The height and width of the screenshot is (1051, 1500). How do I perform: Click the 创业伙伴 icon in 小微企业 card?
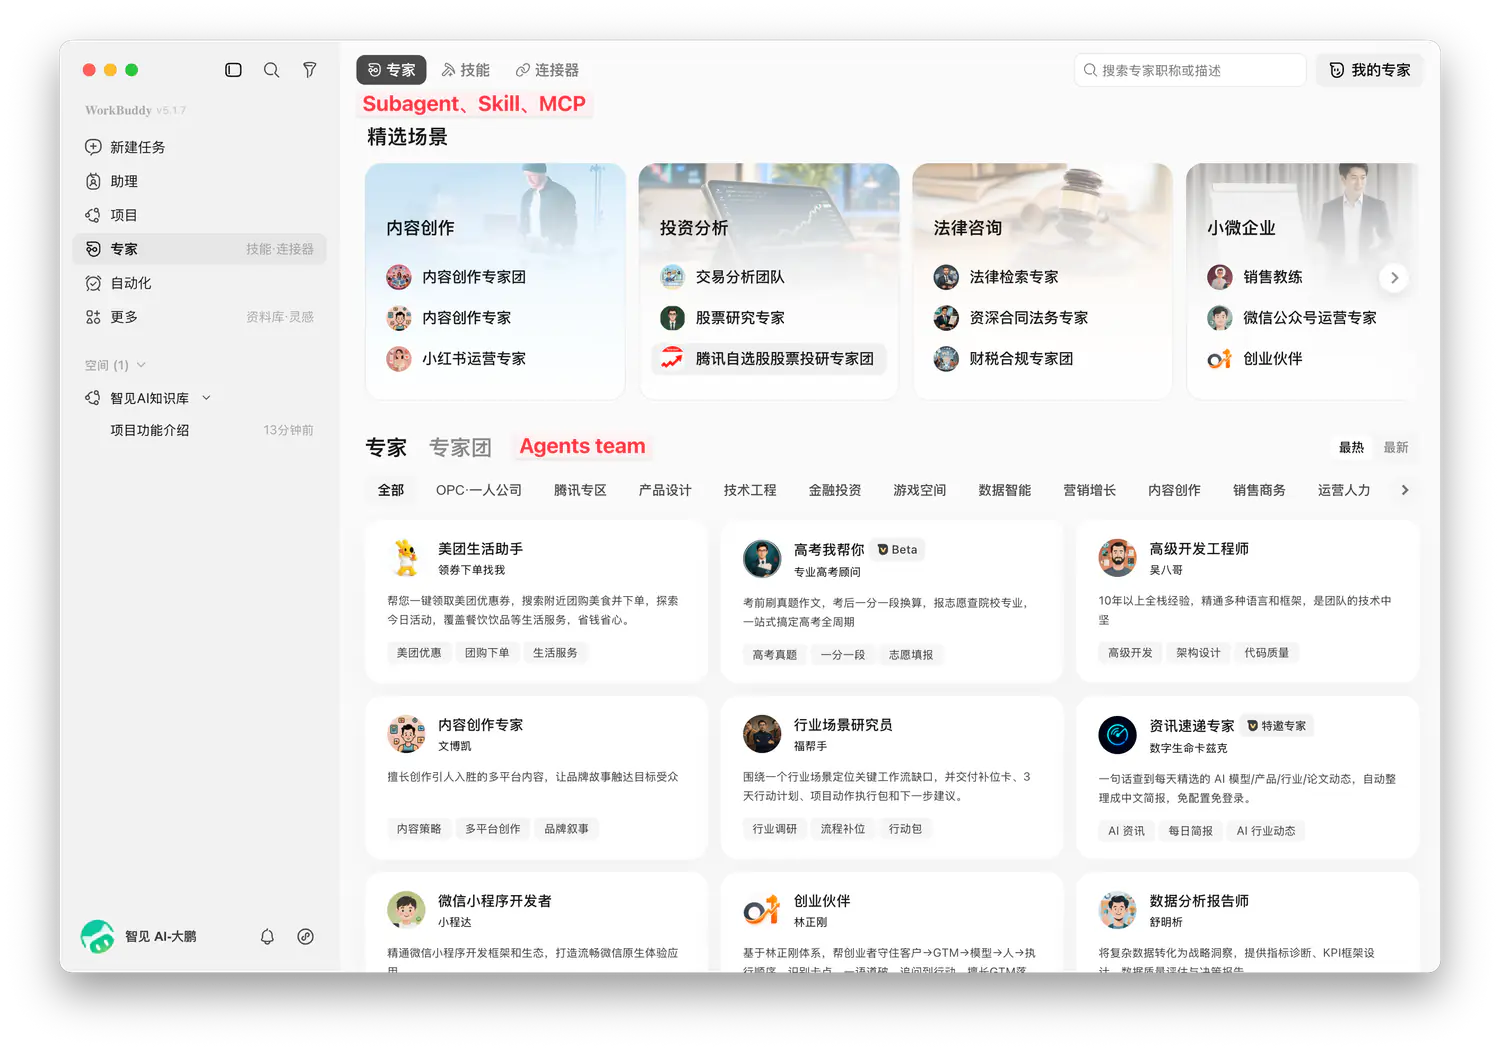pyautogui.click(x=1220, y=359)
